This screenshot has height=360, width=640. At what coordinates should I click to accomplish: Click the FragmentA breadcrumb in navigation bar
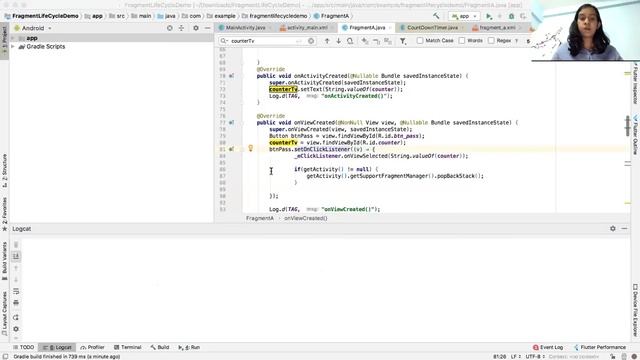[x=331, y=16]
